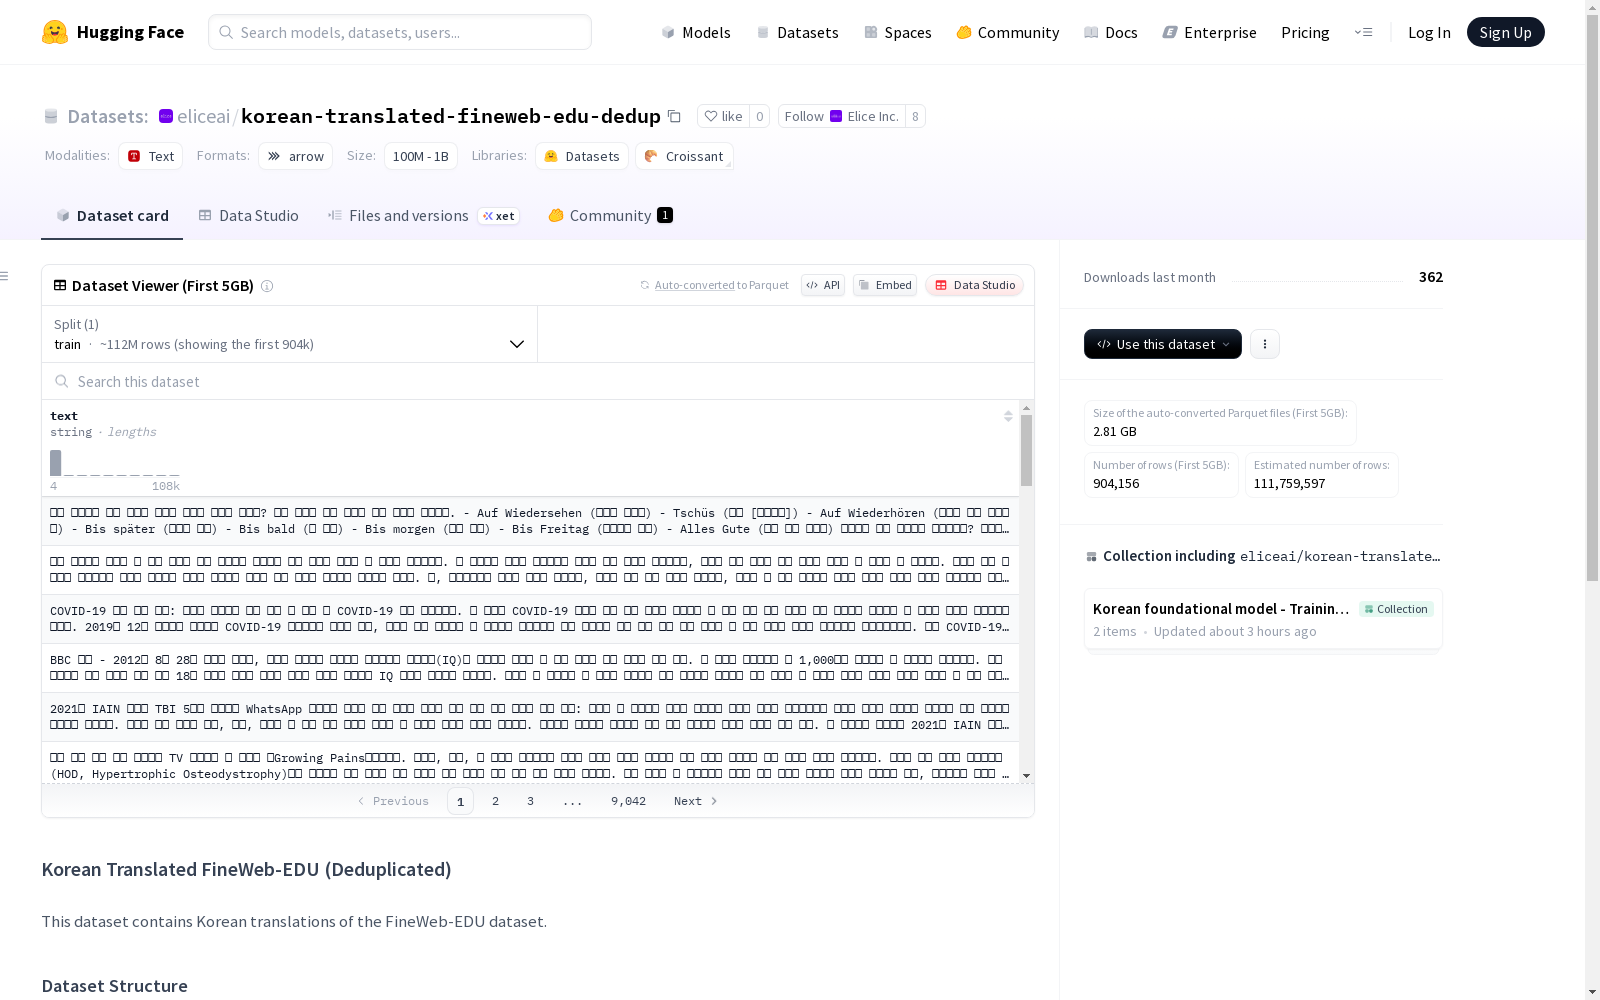Viewport: 1600px width, 1000px height.
Task: Go to Next page of rows
Action: coord(696,801)
